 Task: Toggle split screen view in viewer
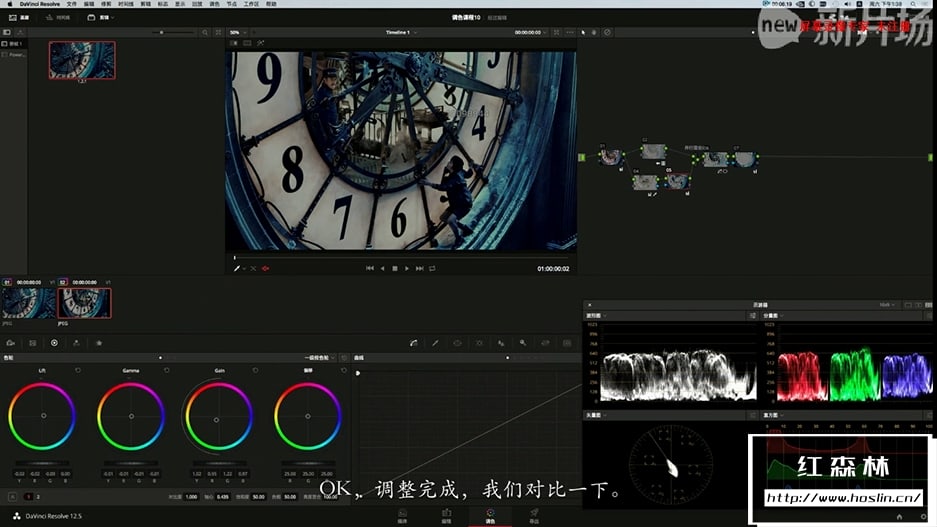(x=247, y=43)
